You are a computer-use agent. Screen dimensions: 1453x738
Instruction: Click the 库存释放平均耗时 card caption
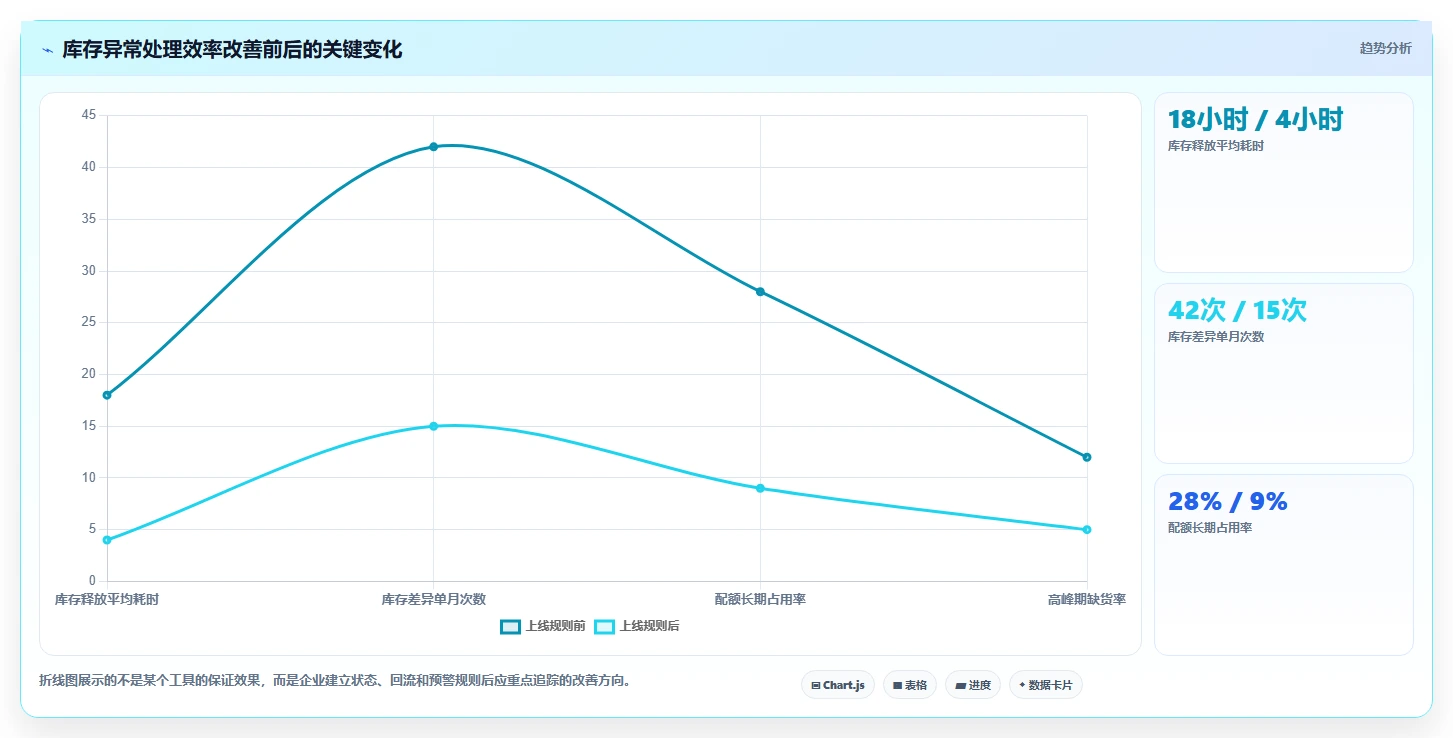point(1216,146)
